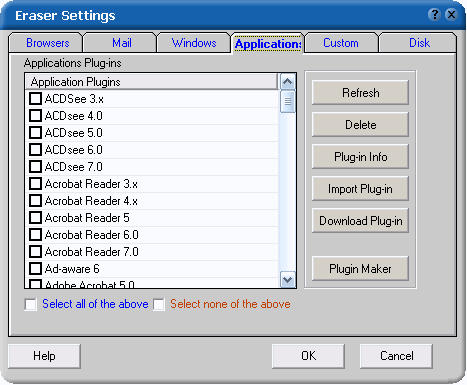Open the Disk tab

pos(419,43)
